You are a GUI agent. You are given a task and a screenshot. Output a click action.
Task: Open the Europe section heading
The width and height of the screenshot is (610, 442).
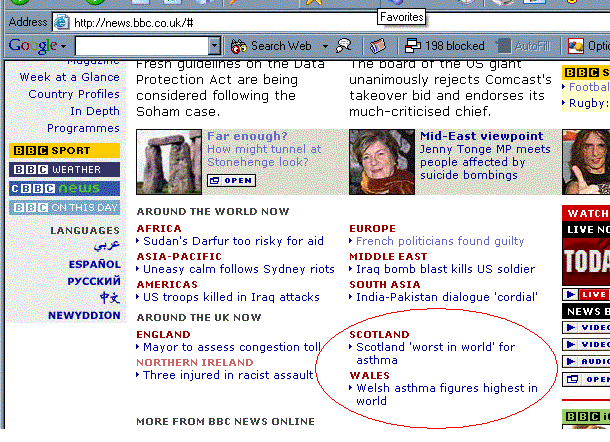tap(373, 228)
